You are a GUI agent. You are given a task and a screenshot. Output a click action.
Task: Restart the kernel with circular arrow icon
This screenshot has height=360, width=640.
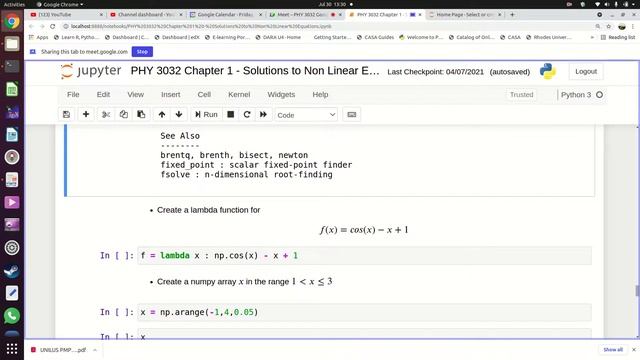pyautogui.click(x=247, y=115)
